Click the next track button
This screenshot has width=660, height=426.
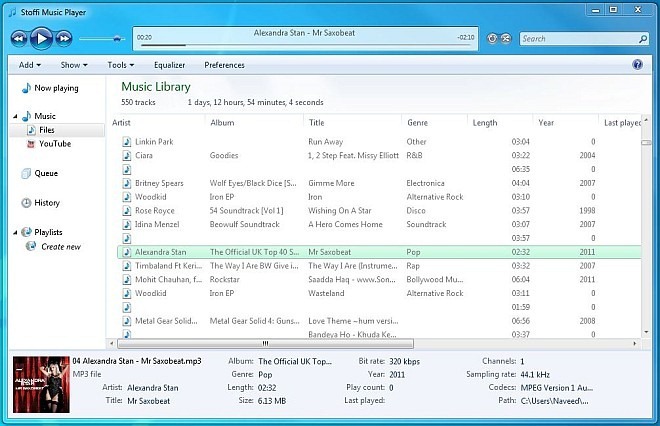[64, 39]
